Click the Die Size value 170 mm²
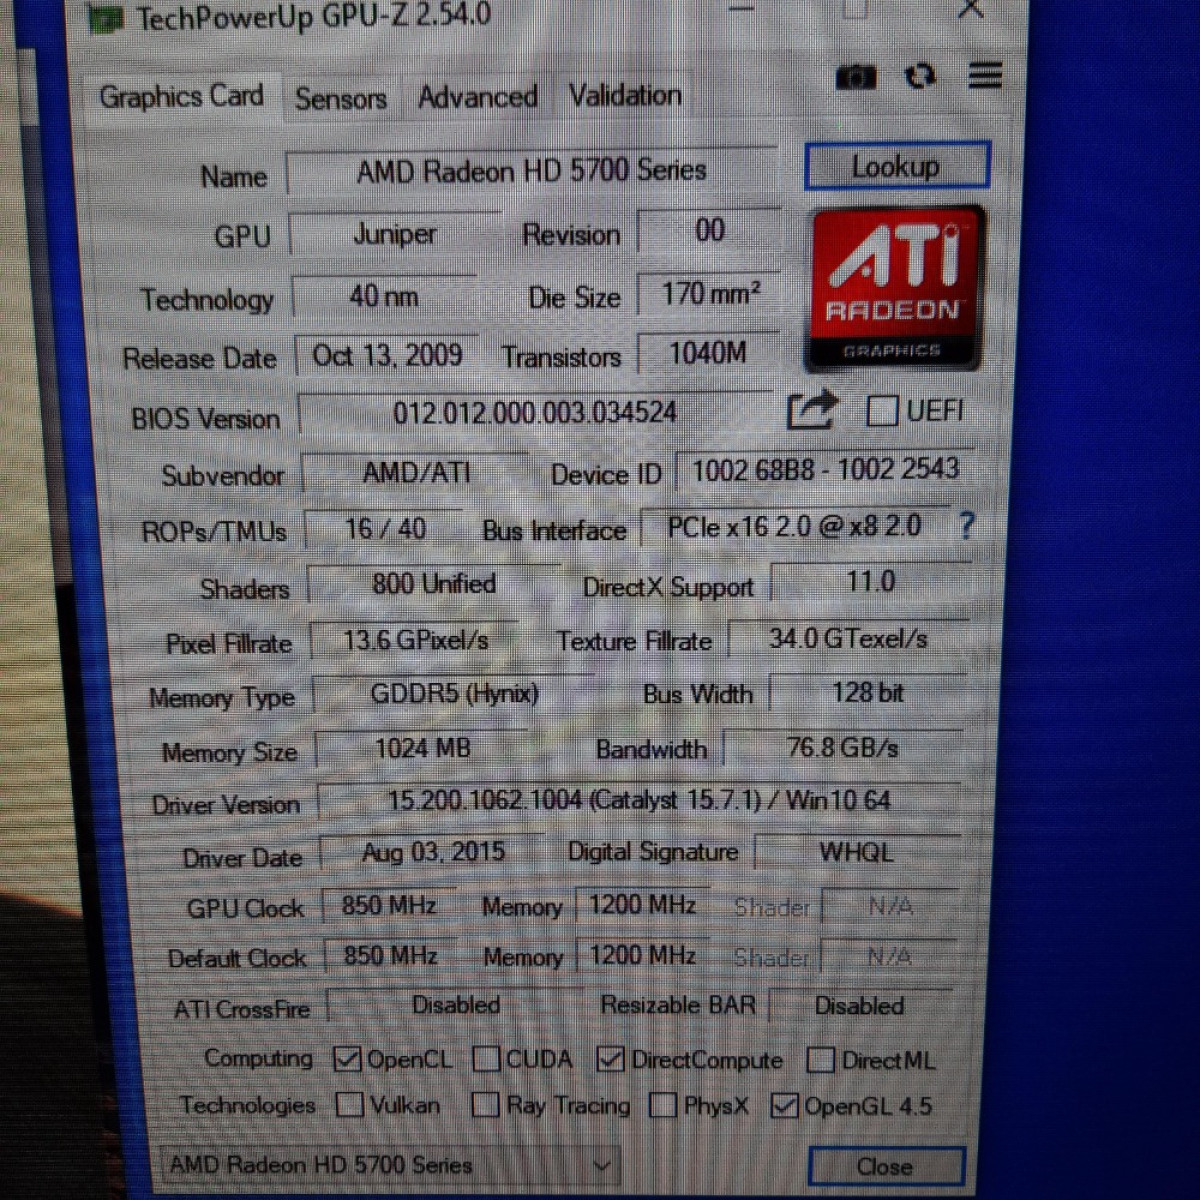This screenshot has height=1200, width=1200. click(x=710, y=294)
